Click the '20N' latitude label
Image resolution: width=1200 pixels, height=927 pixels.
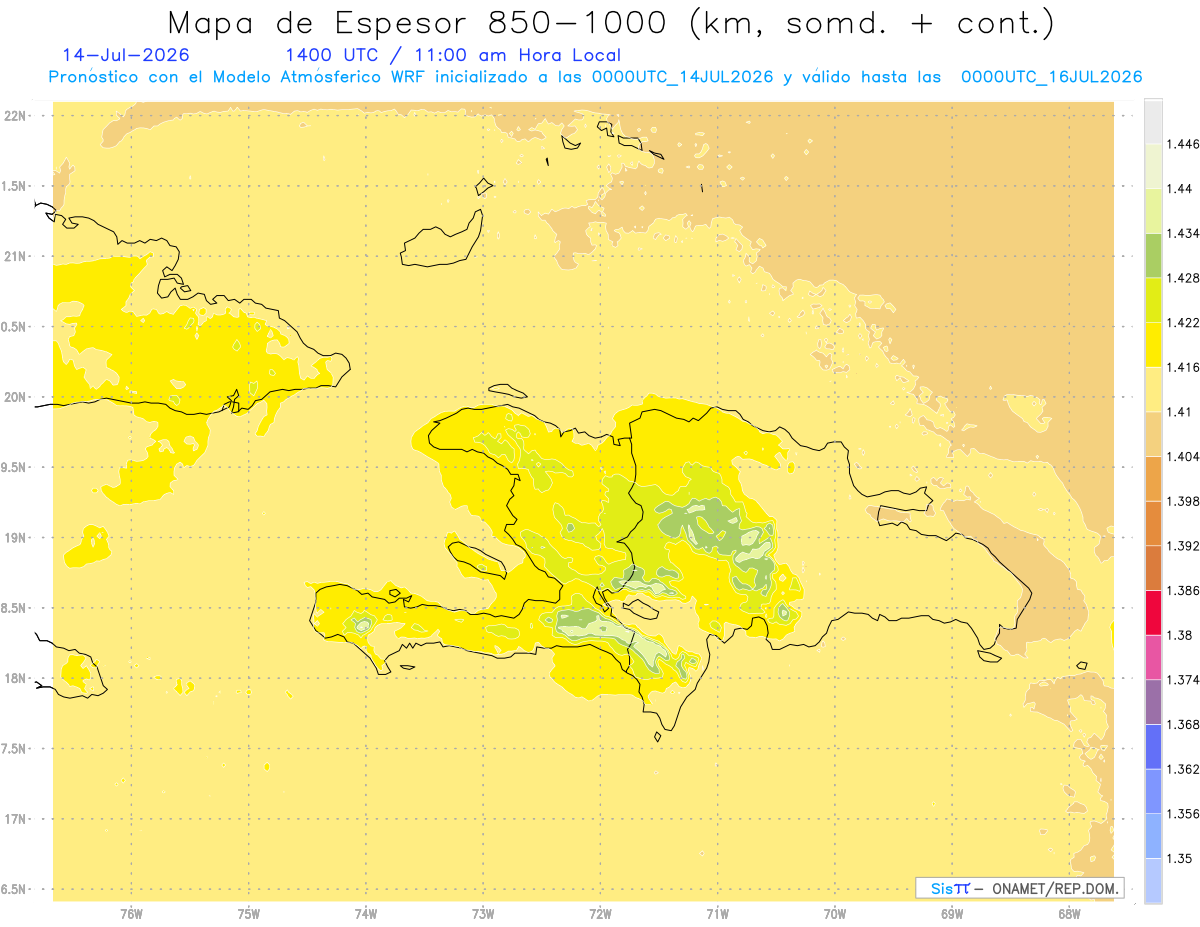[15, 397]
